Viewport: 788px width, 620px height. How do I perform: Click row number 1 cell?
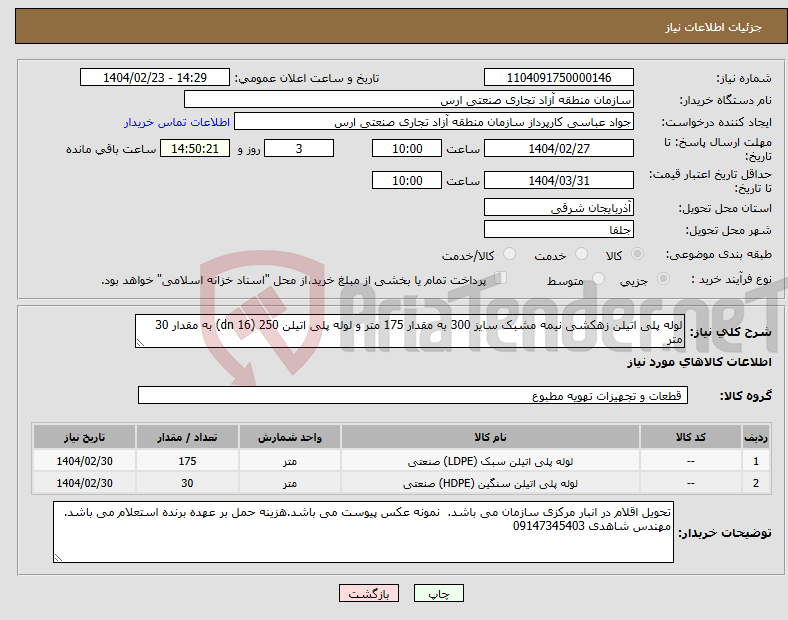click(756, 461)
